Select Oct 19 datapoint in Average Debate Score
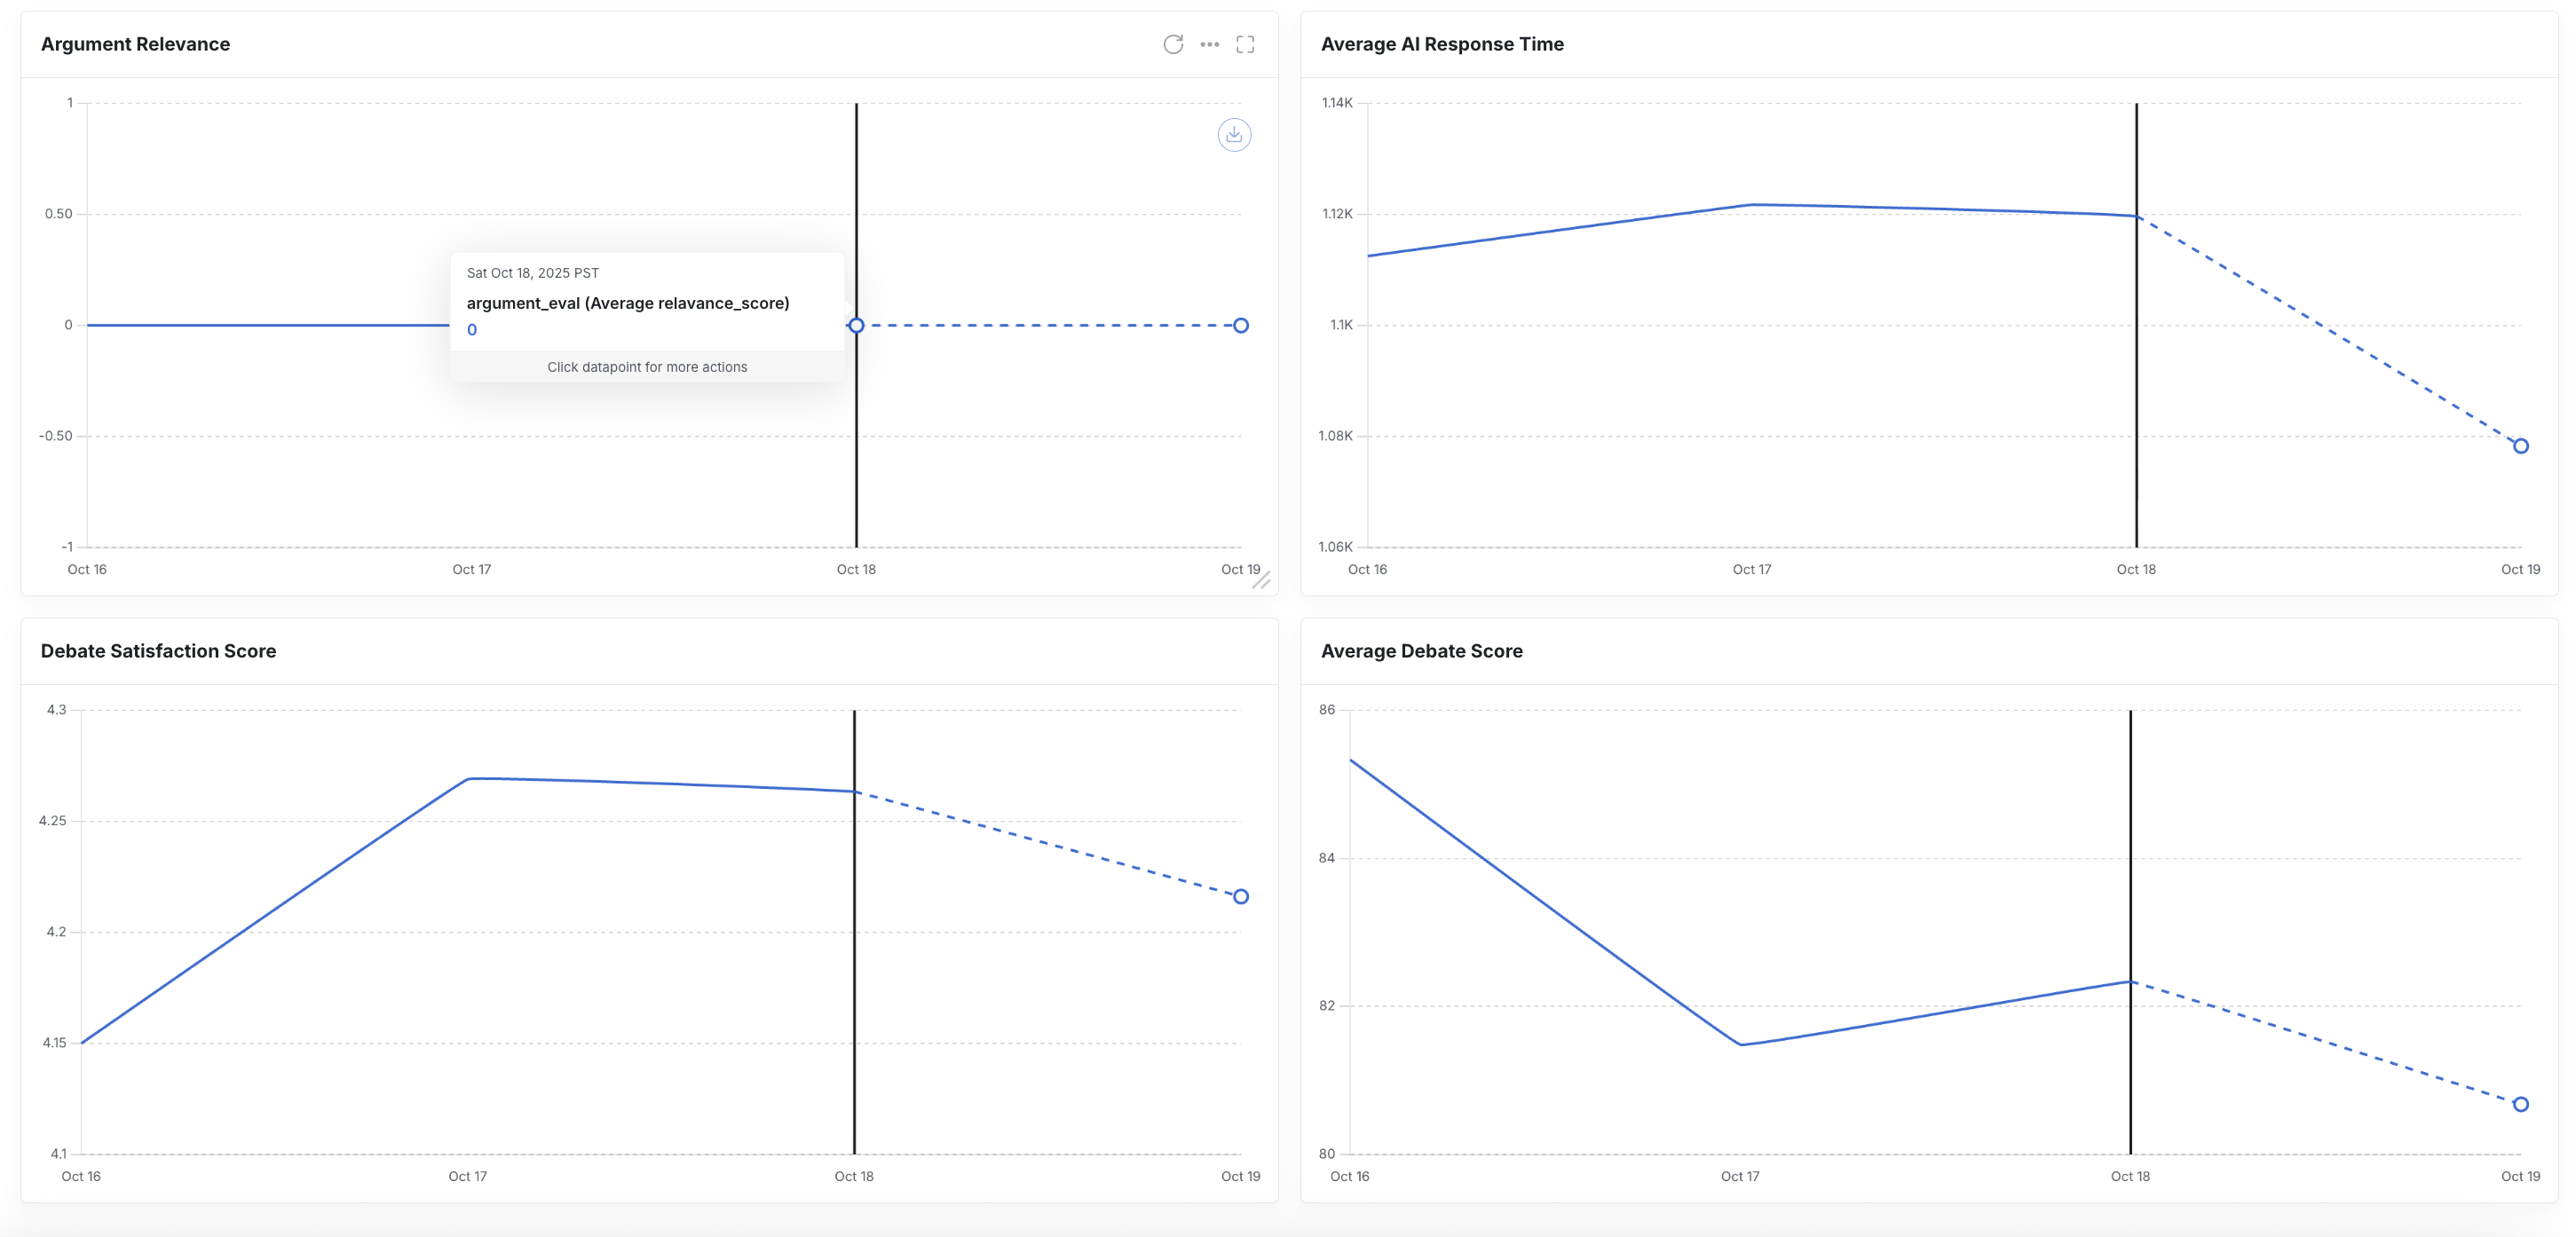The width and height of the screenshot is (2576, 1237). pos(2520,1104)
